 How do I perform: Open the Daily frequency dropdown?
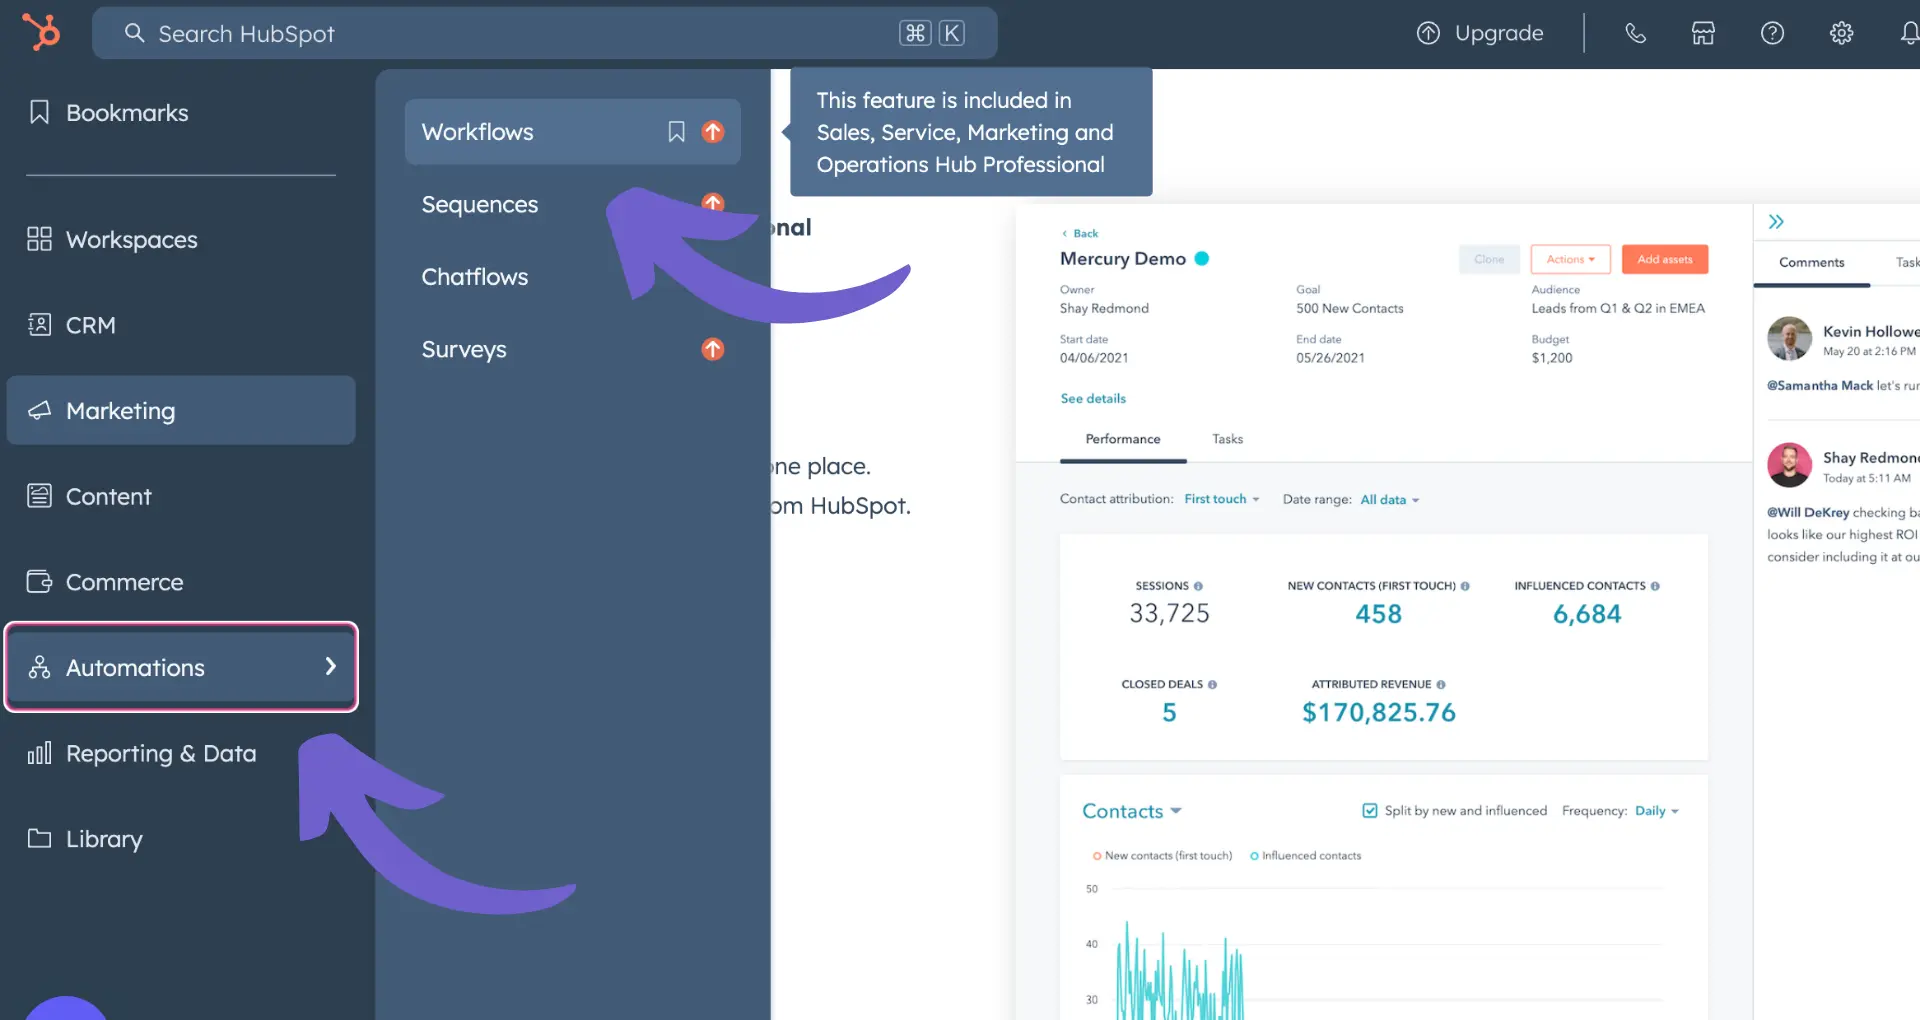click(x=1657, y=811)
